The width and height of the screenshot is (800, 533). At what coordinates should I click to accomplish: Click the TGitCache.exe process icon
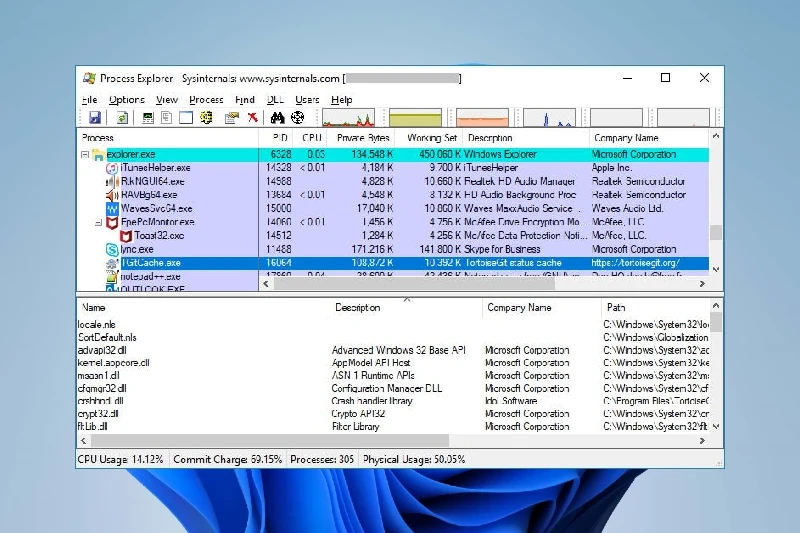point(112,263)
